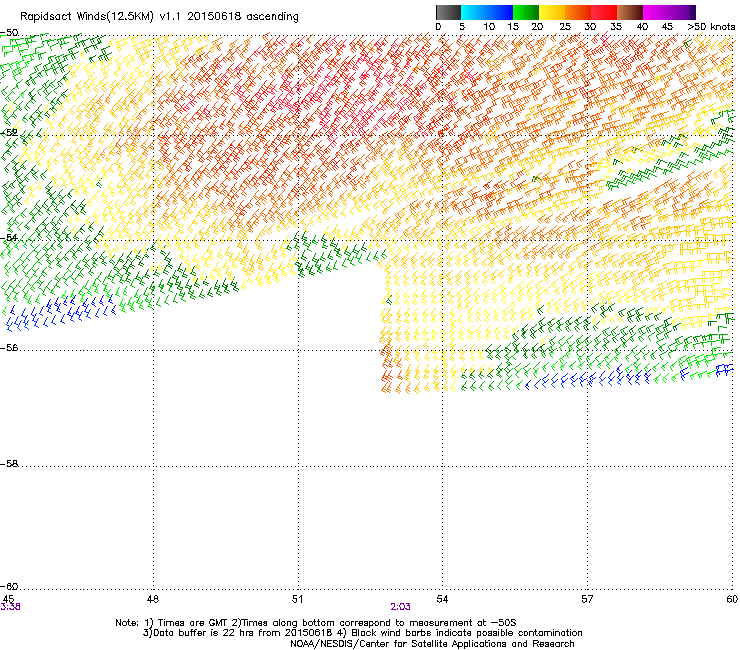This screenshot has height=650, width=740.
Task: Click the latitude label '-50'
Action: 9,33
